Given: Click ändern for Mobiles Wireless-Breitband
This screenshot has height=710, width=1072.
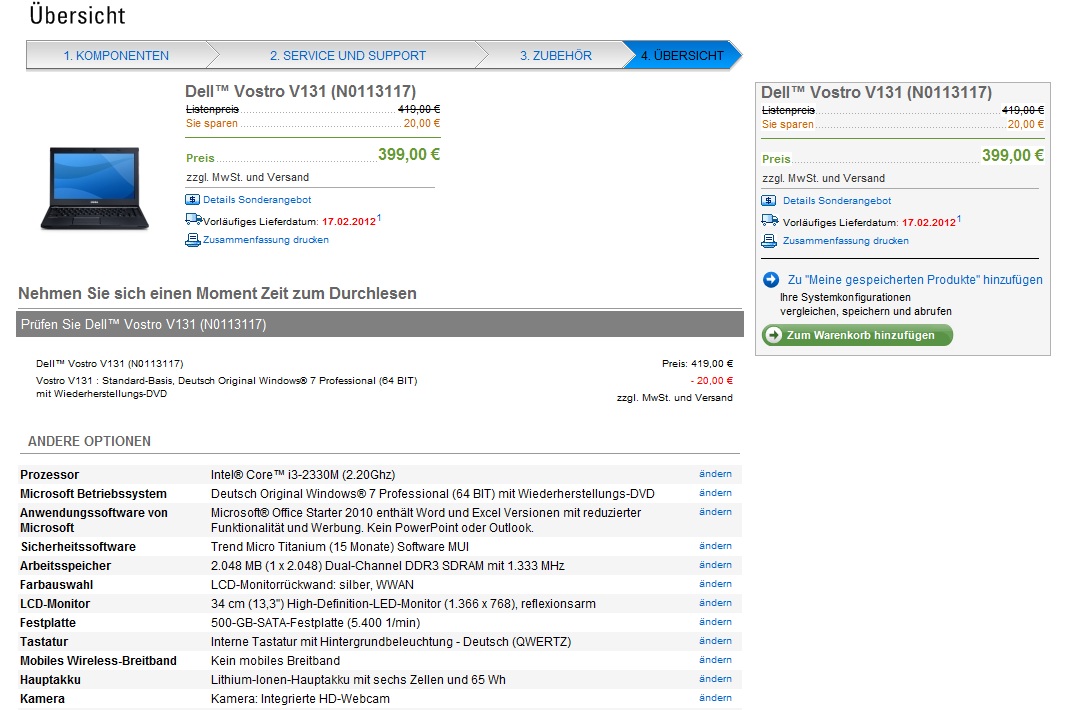Looking at the screenshot, I should 715,660.
